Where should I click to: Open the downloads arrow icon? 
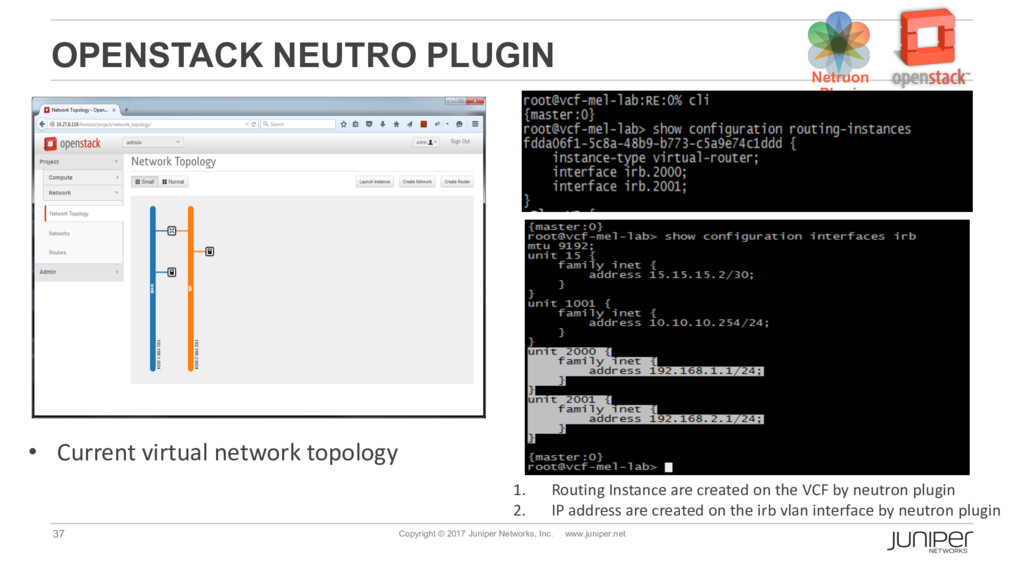tap(383, 124)
